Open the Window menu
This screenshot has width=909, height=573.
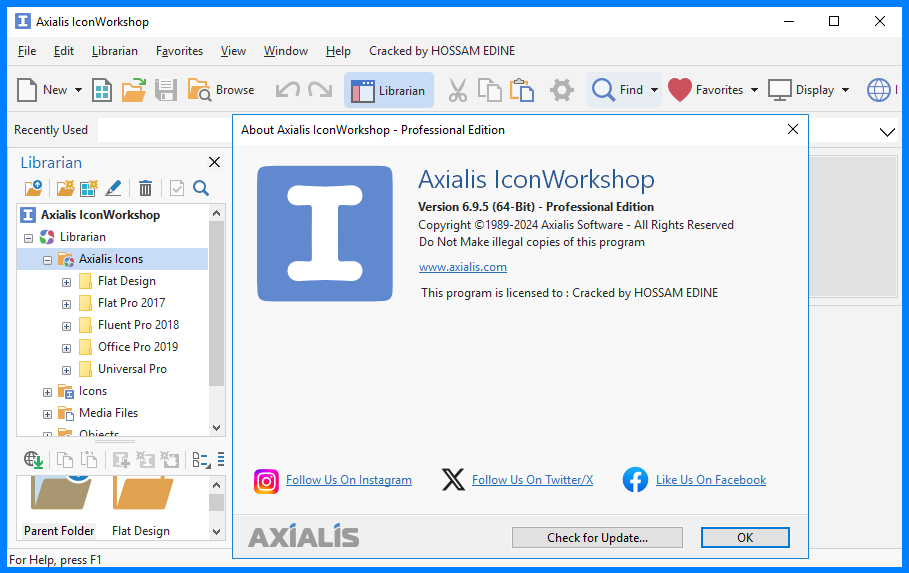tap(286, 51)
